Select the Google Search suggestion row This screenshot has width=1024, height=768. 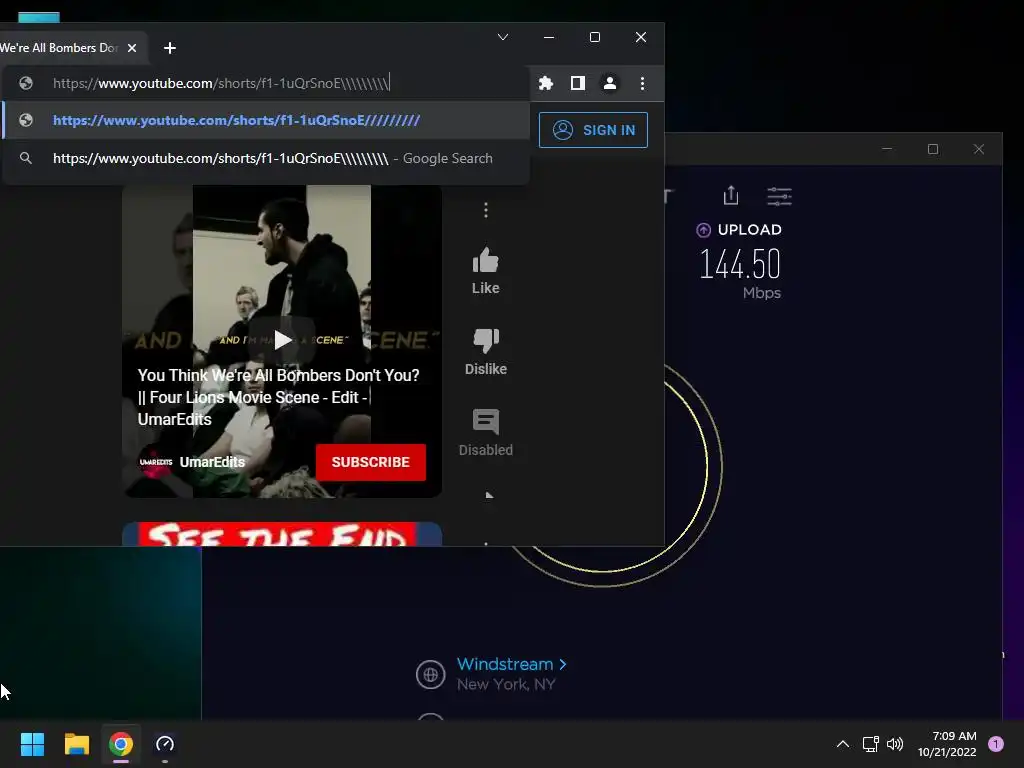(266, 158)
